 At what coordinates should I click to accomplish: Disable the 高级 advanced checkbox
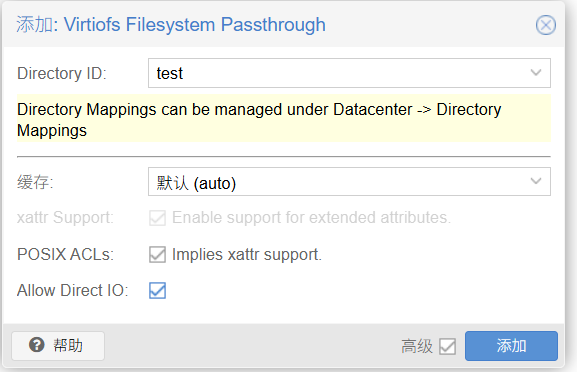(447, 346)
